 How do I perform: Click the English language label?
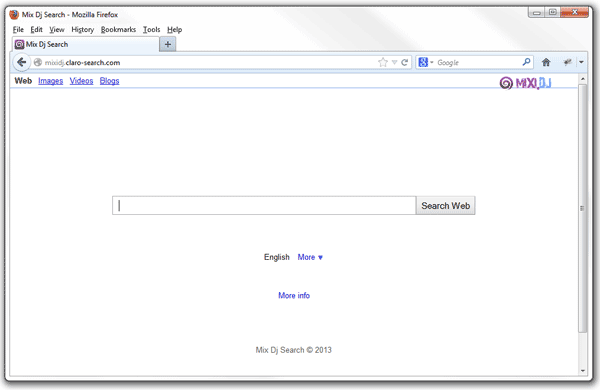coord(277,257)
